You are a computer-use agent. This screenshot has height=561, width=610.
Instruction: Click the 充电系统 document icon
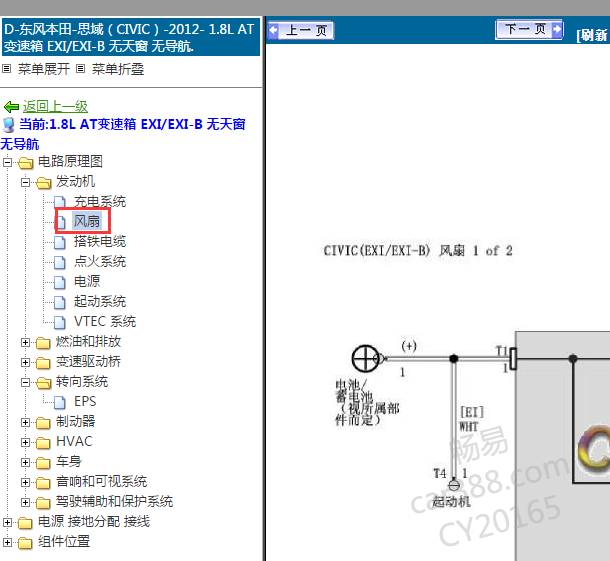pyautogui.click(x=60, y=202)
